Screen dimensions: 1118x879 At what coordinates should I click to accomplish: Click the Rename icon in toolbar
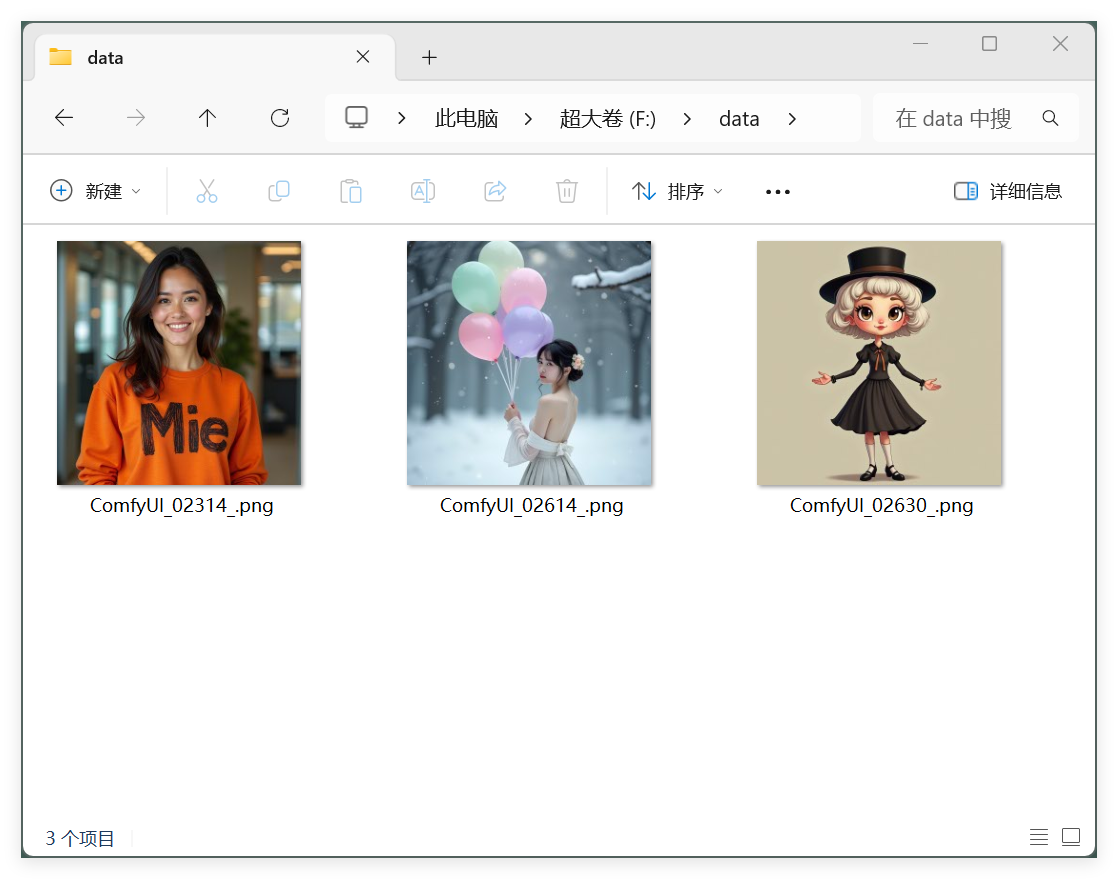click(423, 191)
